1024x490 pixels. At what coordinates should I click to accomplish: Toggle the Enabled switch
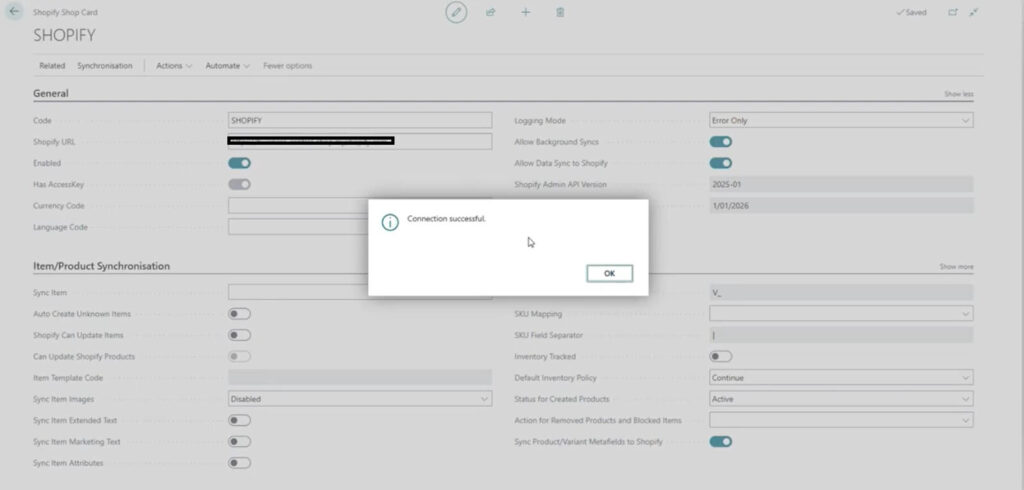[x=239, y=163]
